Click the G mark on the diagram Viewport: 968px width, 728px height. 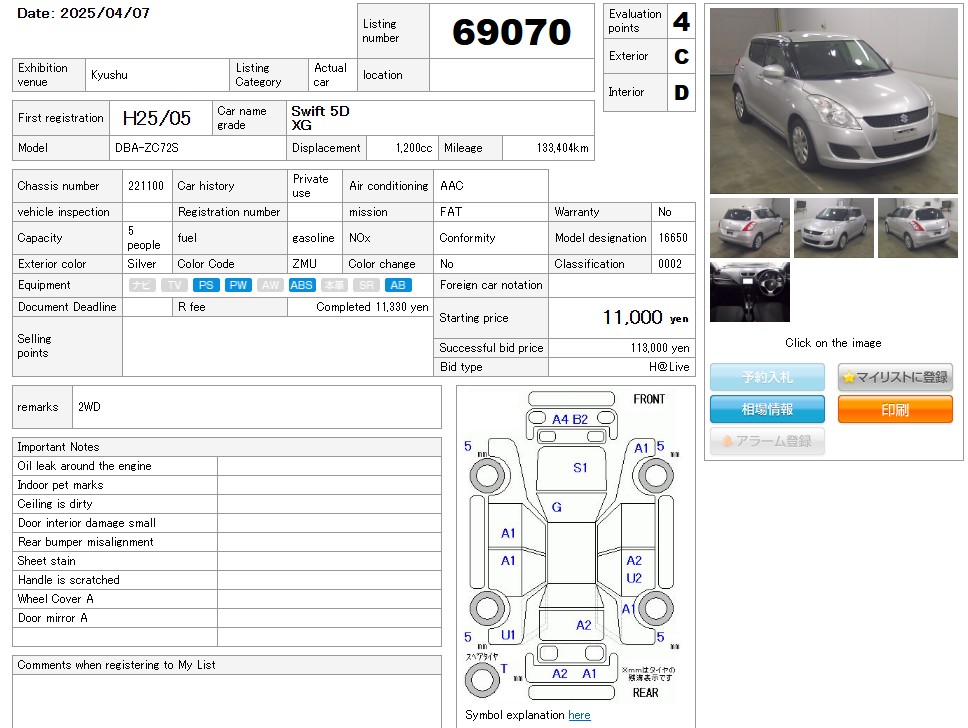point(557,507)
